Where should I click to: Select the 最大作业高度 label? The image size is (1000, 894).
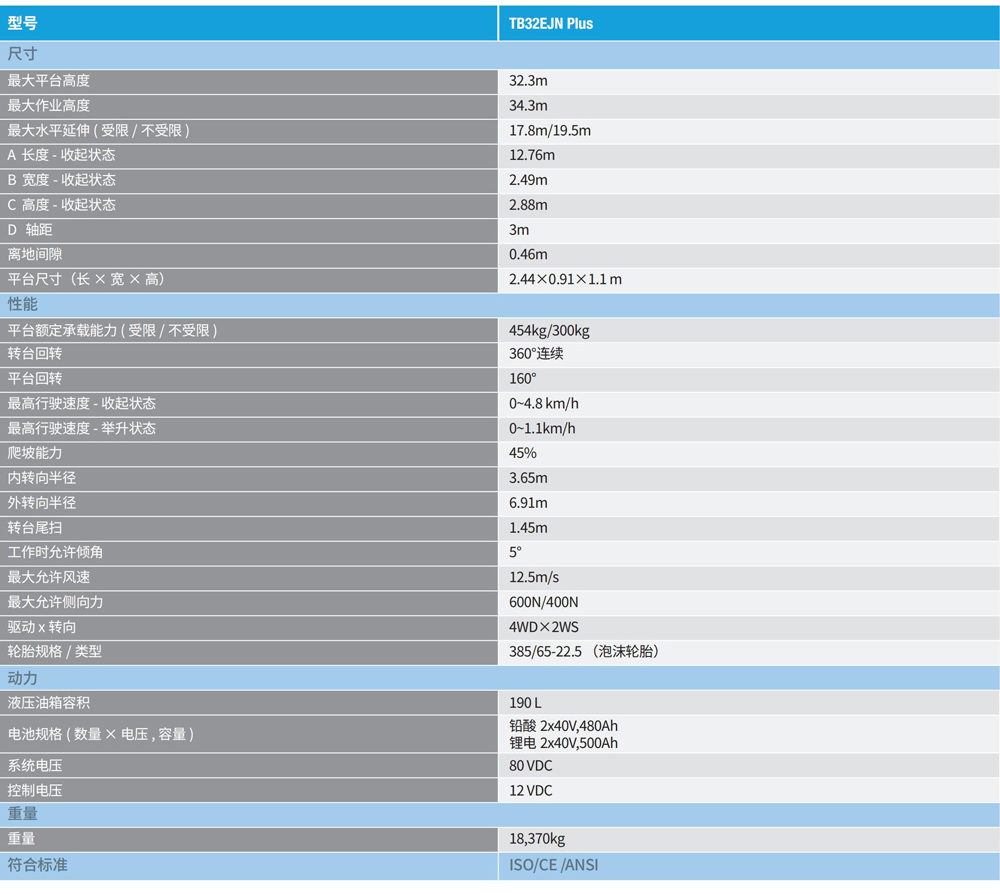pos(48,105)
